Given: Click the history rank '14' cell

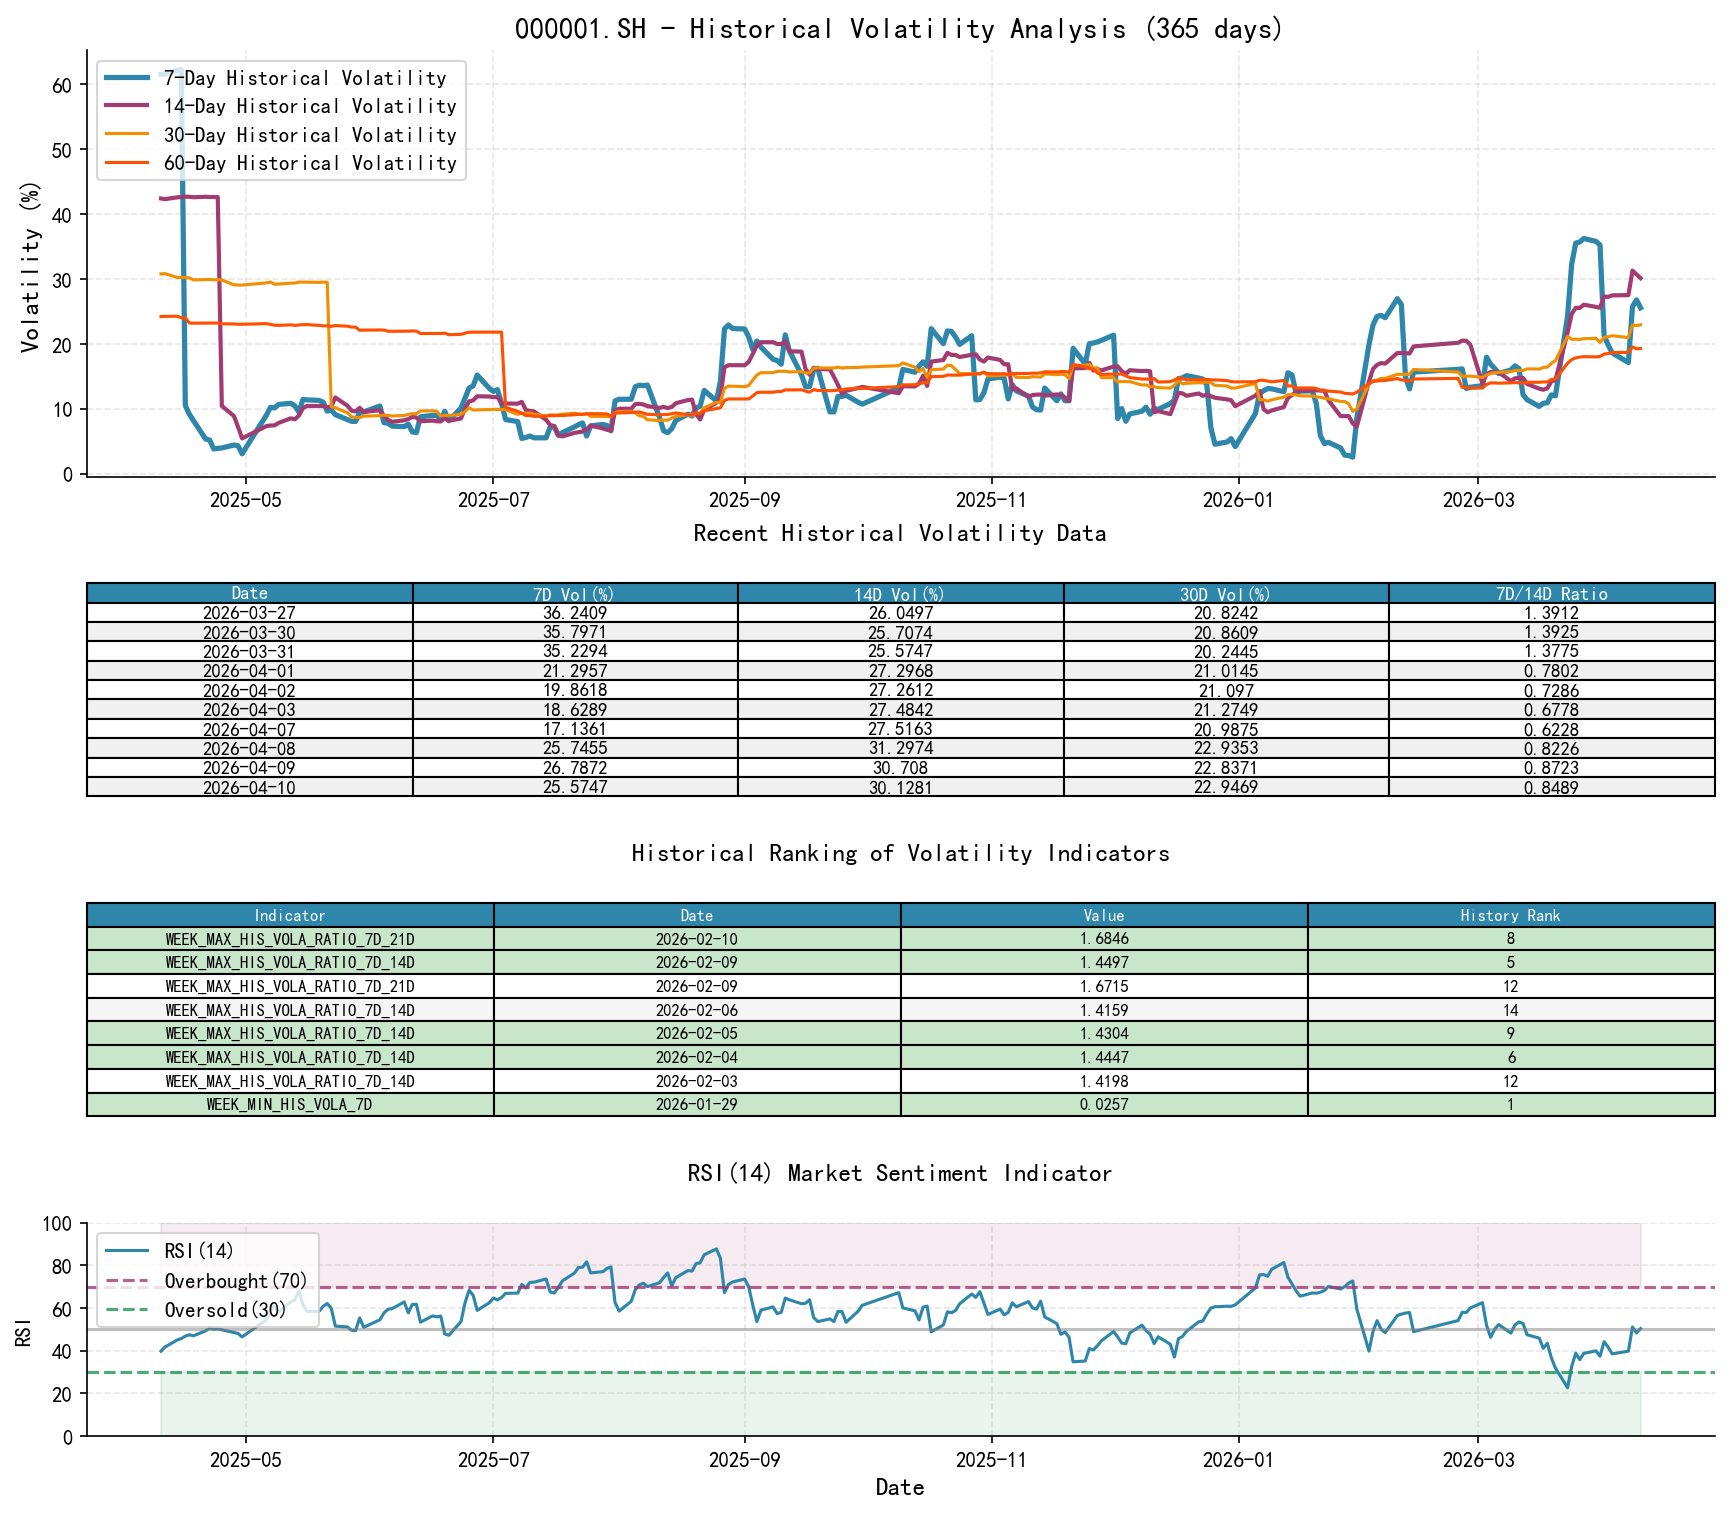Looking at the screenshot, I should tap(1511, 1010).
